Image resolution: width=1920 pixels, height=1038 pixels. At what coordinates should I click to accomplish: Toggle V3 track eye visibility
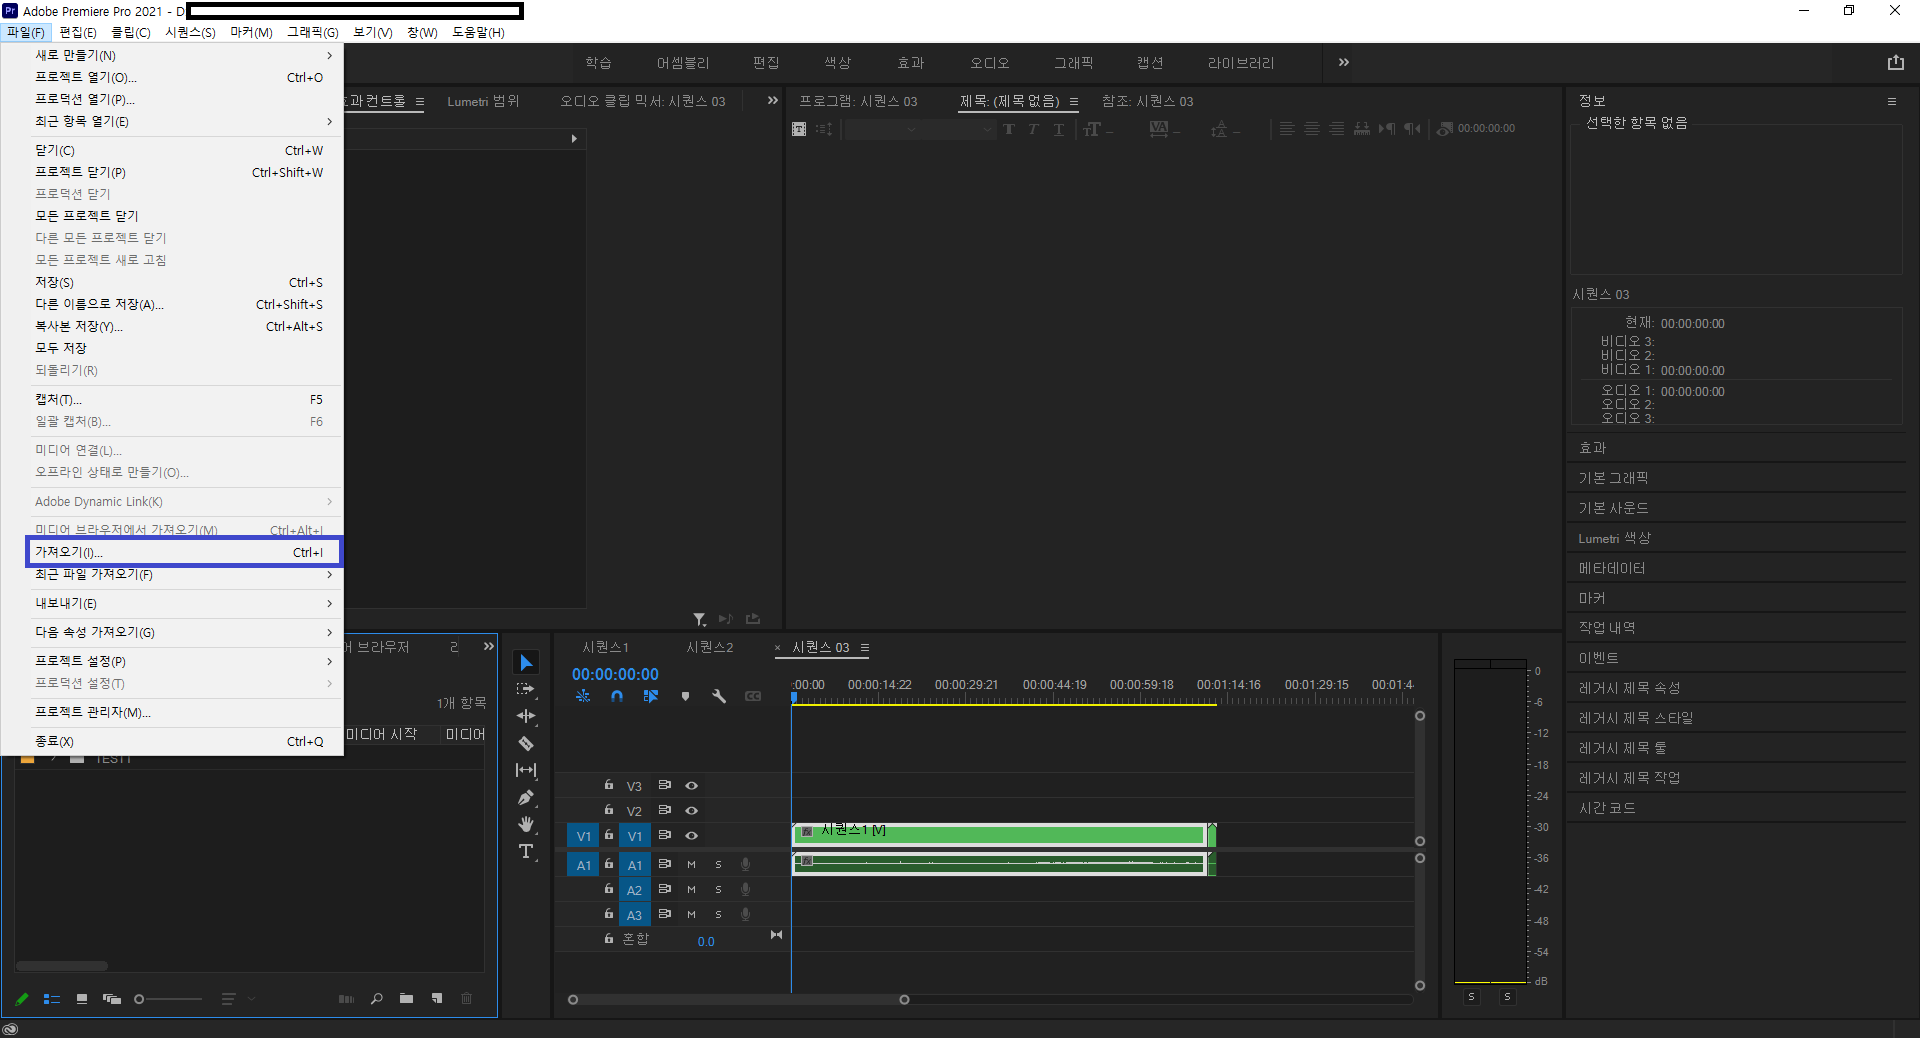point(691,786)
